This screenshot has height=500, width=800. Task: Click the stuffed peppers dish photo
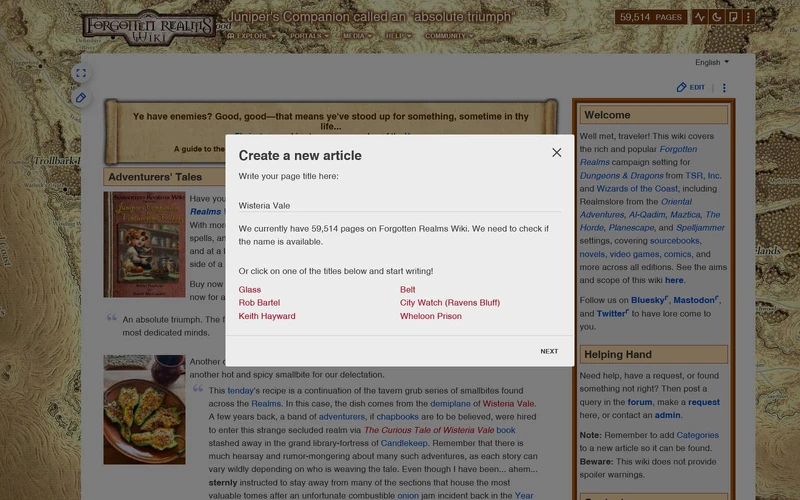click(x=144, y=410)
